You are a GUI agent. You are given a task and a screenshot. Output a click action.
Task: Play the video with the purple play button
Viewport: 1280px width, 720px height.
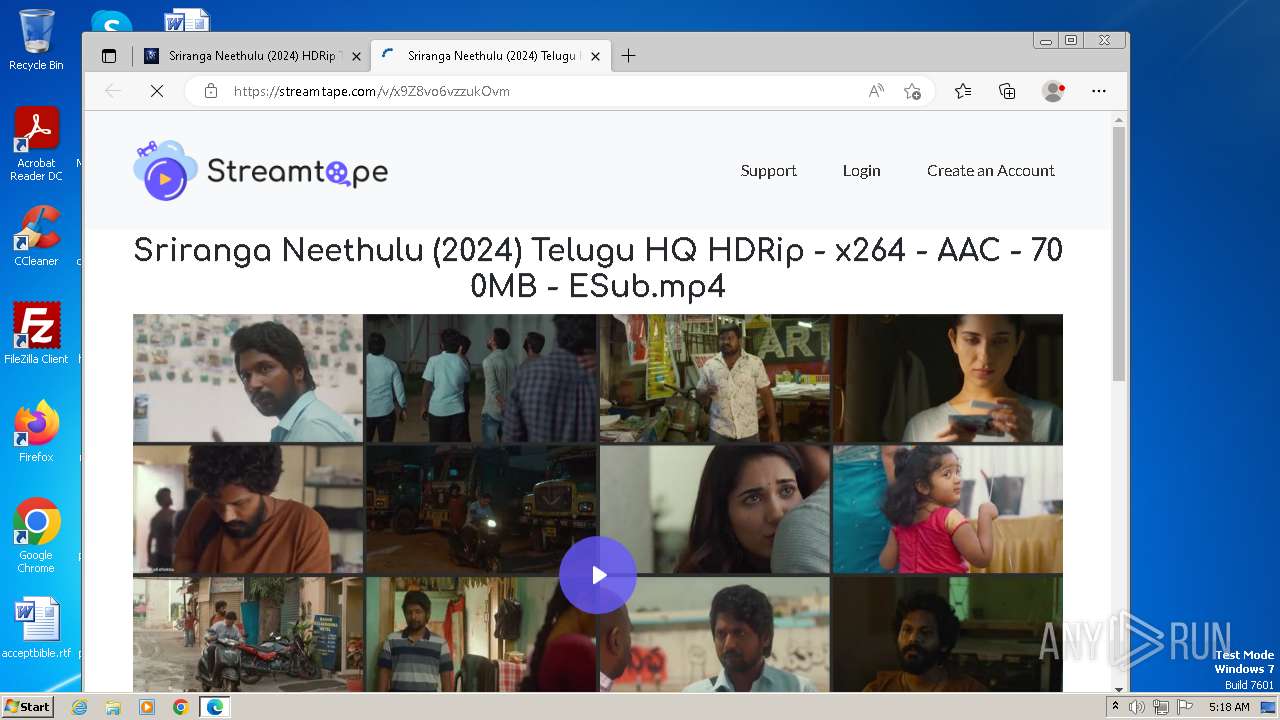[x=598, y=575]
